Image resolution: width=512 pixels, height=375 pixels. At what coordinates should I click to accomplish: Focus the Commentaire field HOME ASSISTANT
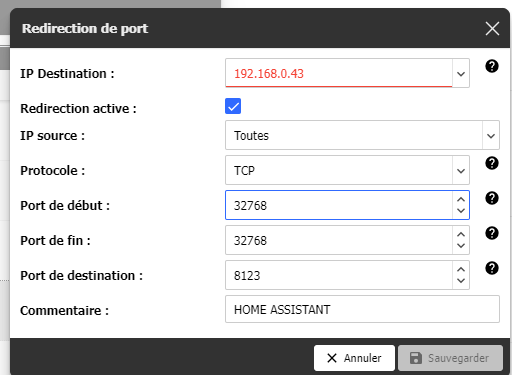pyautogui.click(x=362, y=309)
